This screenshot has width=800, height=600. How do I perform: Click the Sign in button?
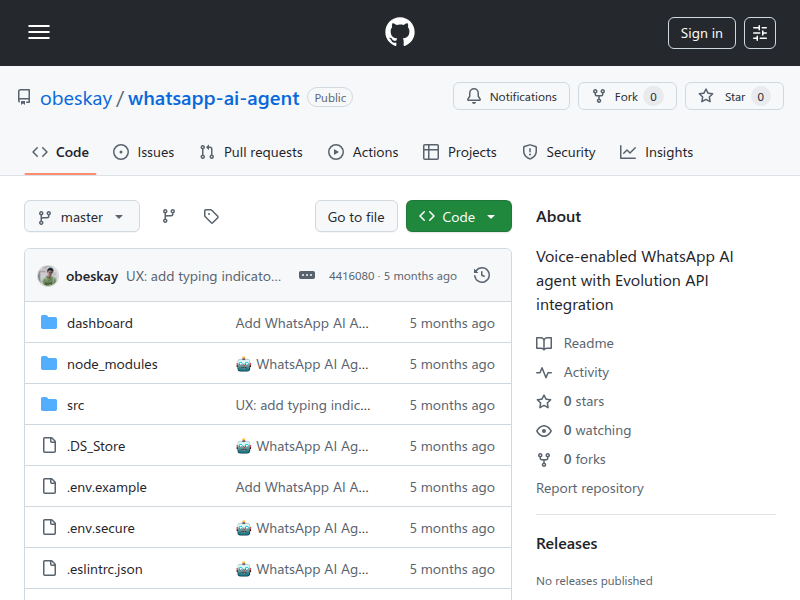(x=701, y=32)
